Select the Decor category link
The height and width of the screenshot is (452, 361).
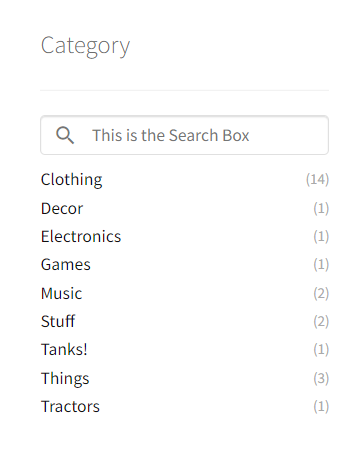[62, 209]
